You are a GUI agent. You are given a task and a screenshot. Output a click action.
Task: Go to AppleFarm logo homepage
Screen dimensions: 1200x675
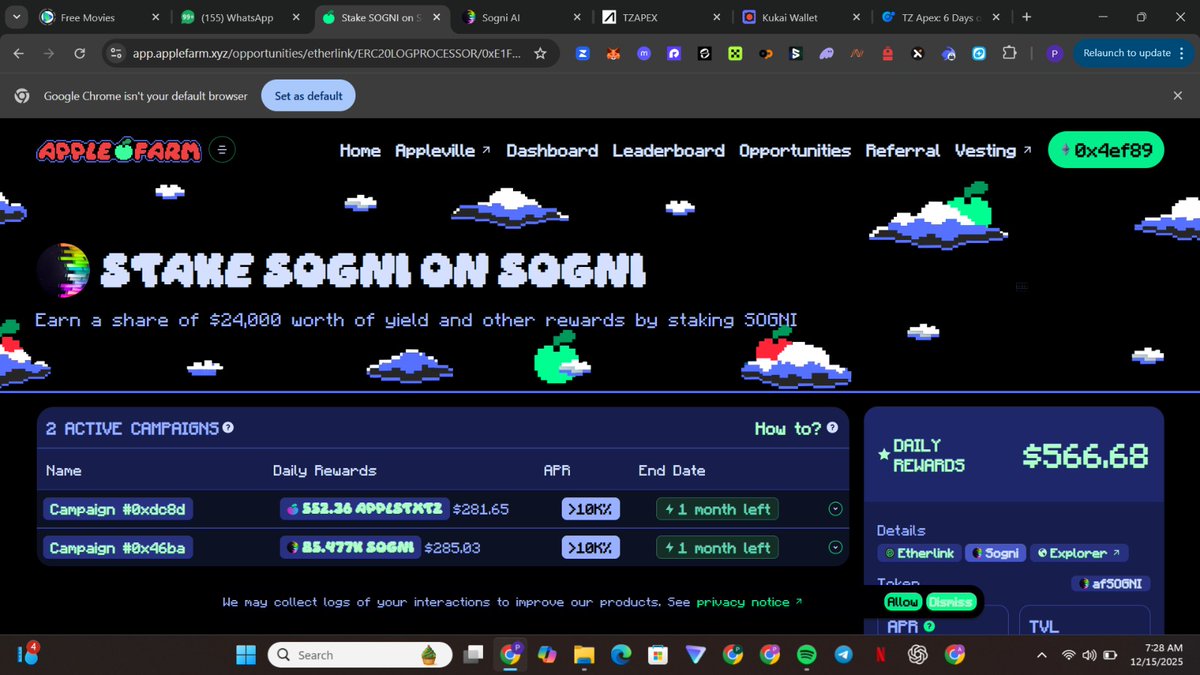[118, 150]
